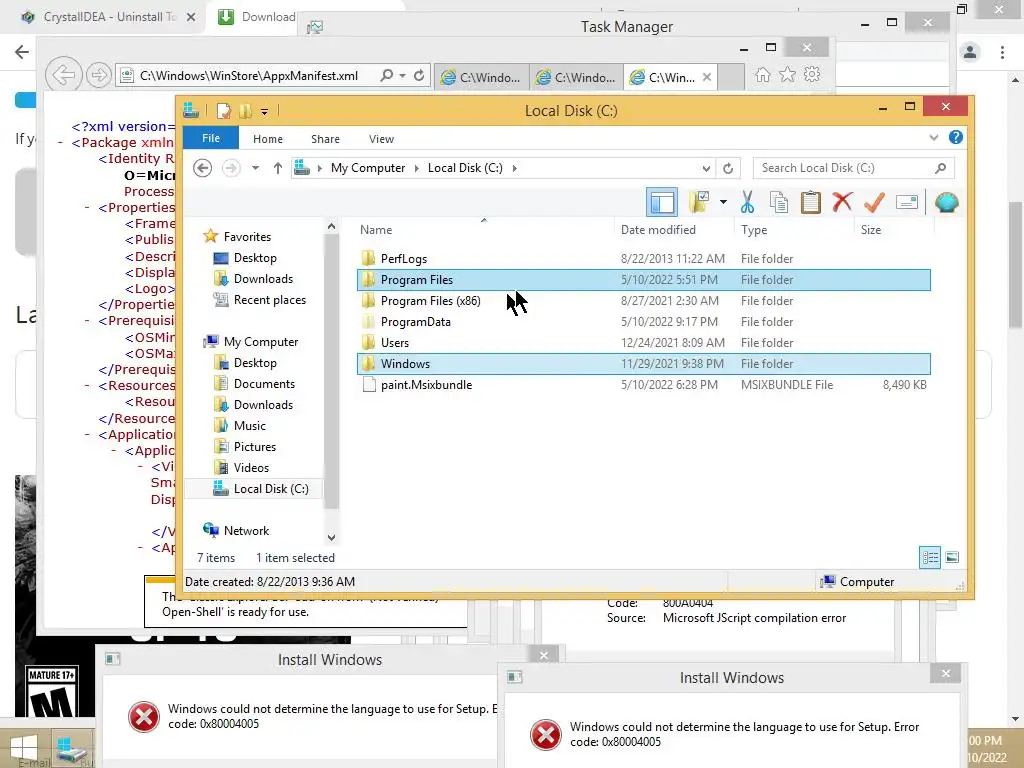The height and width of the screenshot is (768, 1024).
Task: Click the Copy icon in Explorer toolbar
Action: click(x=778, y=202)
